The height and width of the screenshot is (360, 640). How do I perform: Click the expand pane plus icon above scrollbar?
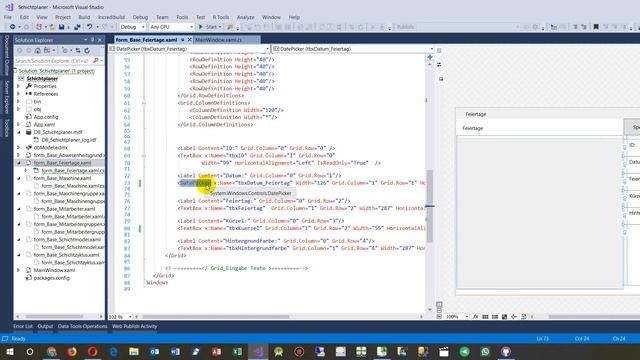point(430,57)
